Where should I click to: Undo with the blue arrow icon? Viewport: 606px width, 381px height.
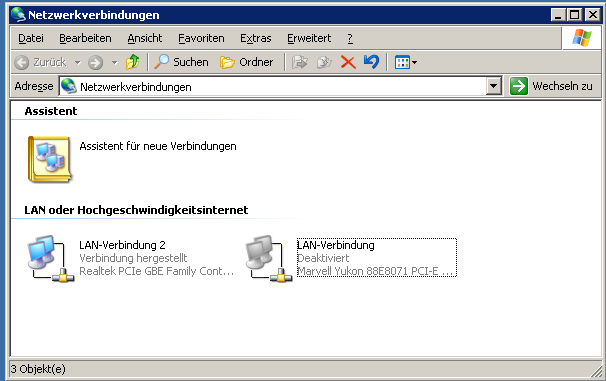click(x=371, y=62)
